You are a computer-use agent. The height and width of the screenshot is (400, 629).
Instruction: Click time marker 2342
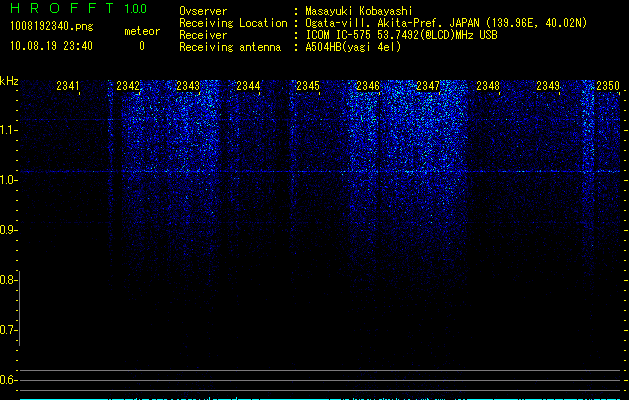pos(128,86)
